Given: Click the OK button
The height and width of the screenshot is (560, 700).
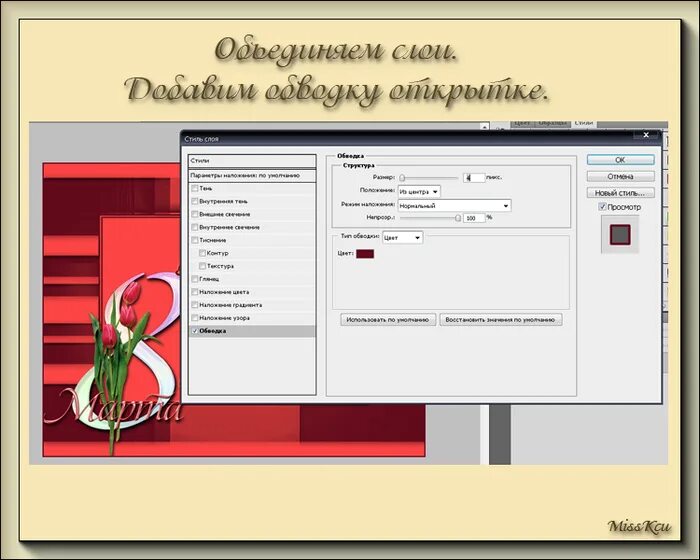Looking at the screenshot, I should click(621, 160).
